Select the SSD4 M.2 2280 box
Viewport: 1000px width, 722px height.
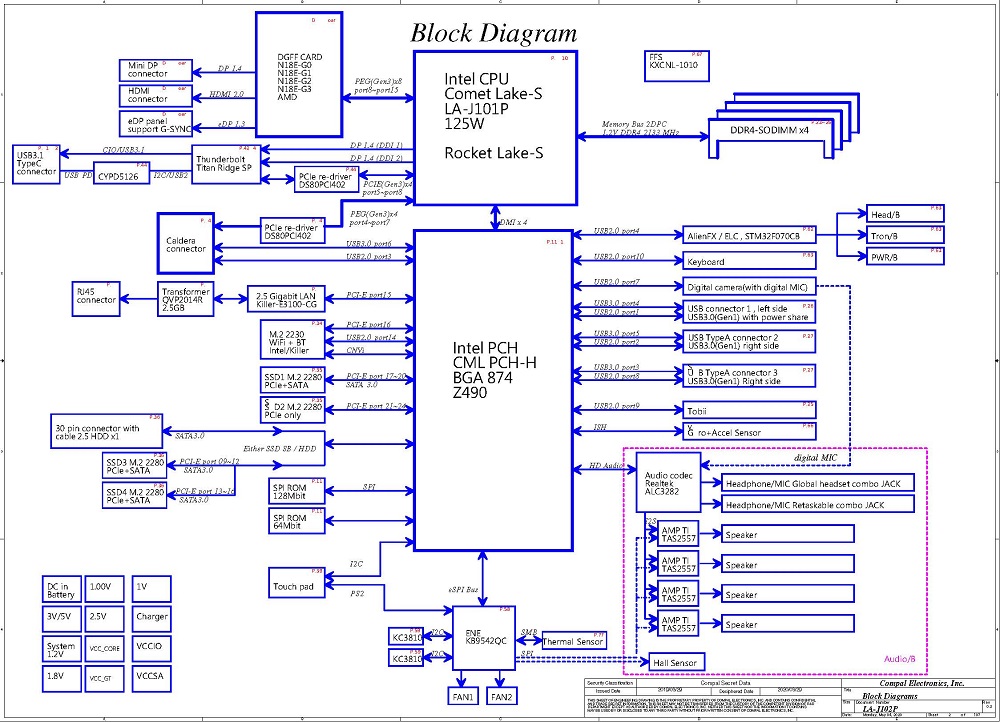pyautogui.click(x=135, y=496)
